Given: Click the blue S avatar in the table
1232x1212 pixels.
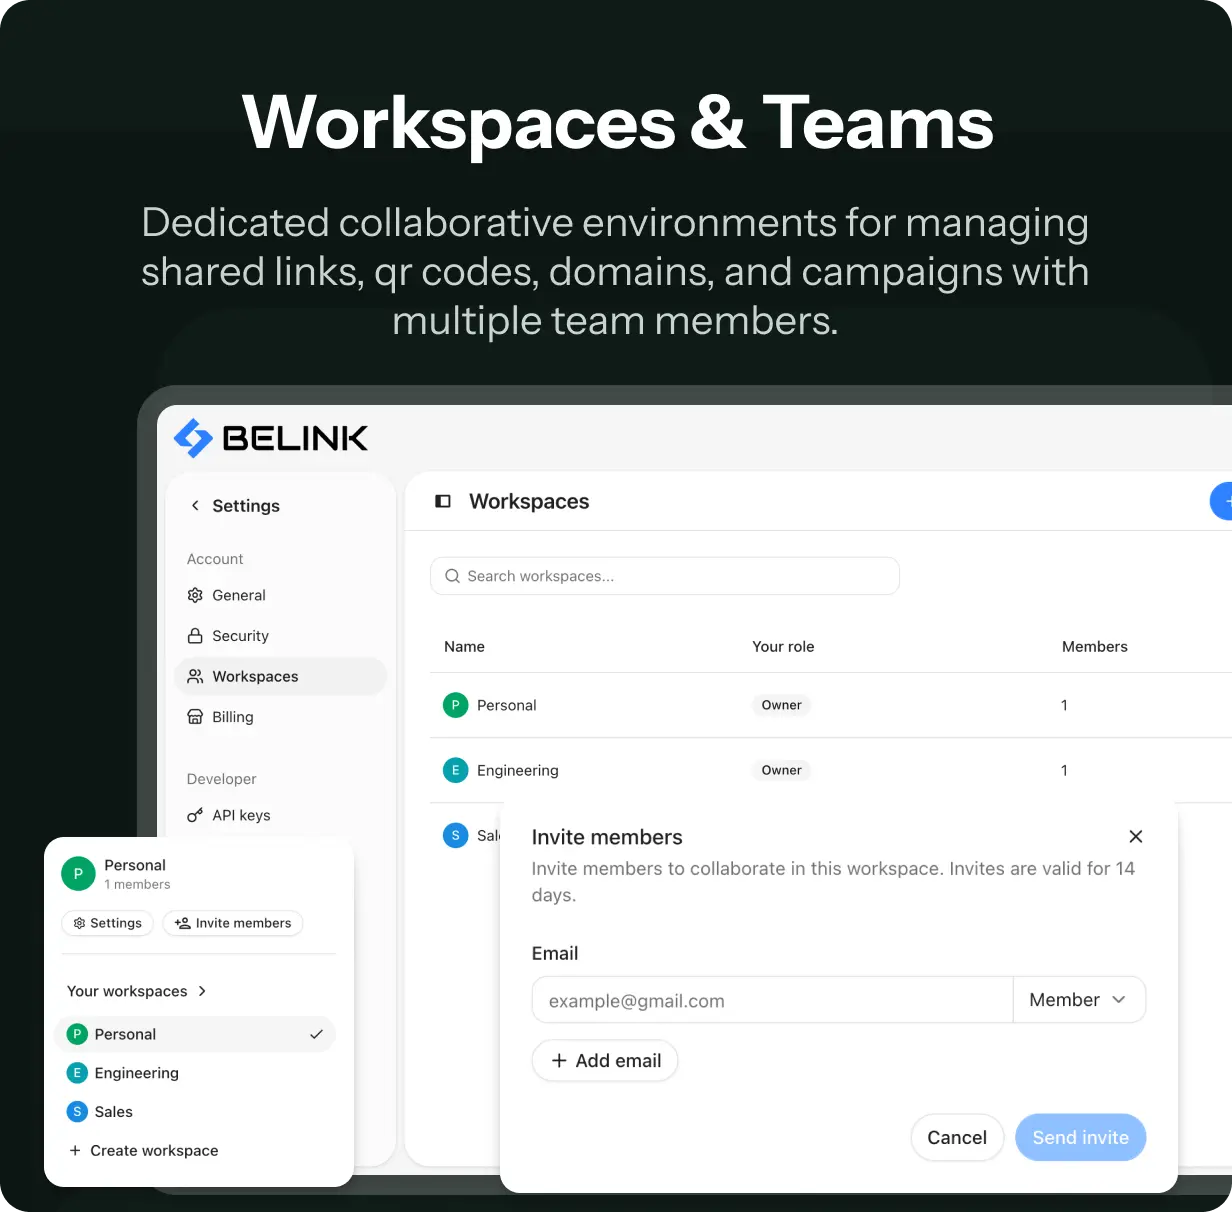Looking at the screenshot, I should click(x=455, y=835).
